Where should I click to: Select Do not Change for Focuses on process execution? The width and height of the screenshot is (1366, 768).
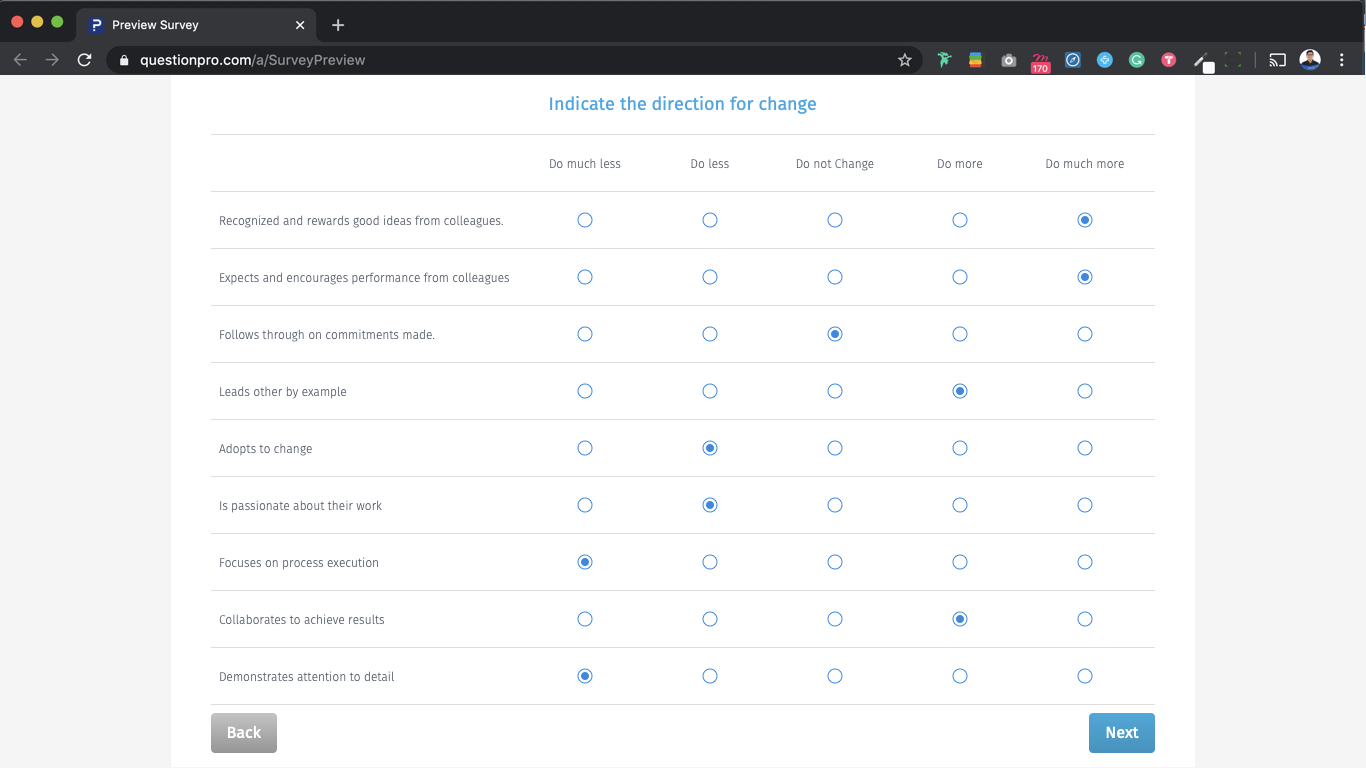tap(835, 562)
